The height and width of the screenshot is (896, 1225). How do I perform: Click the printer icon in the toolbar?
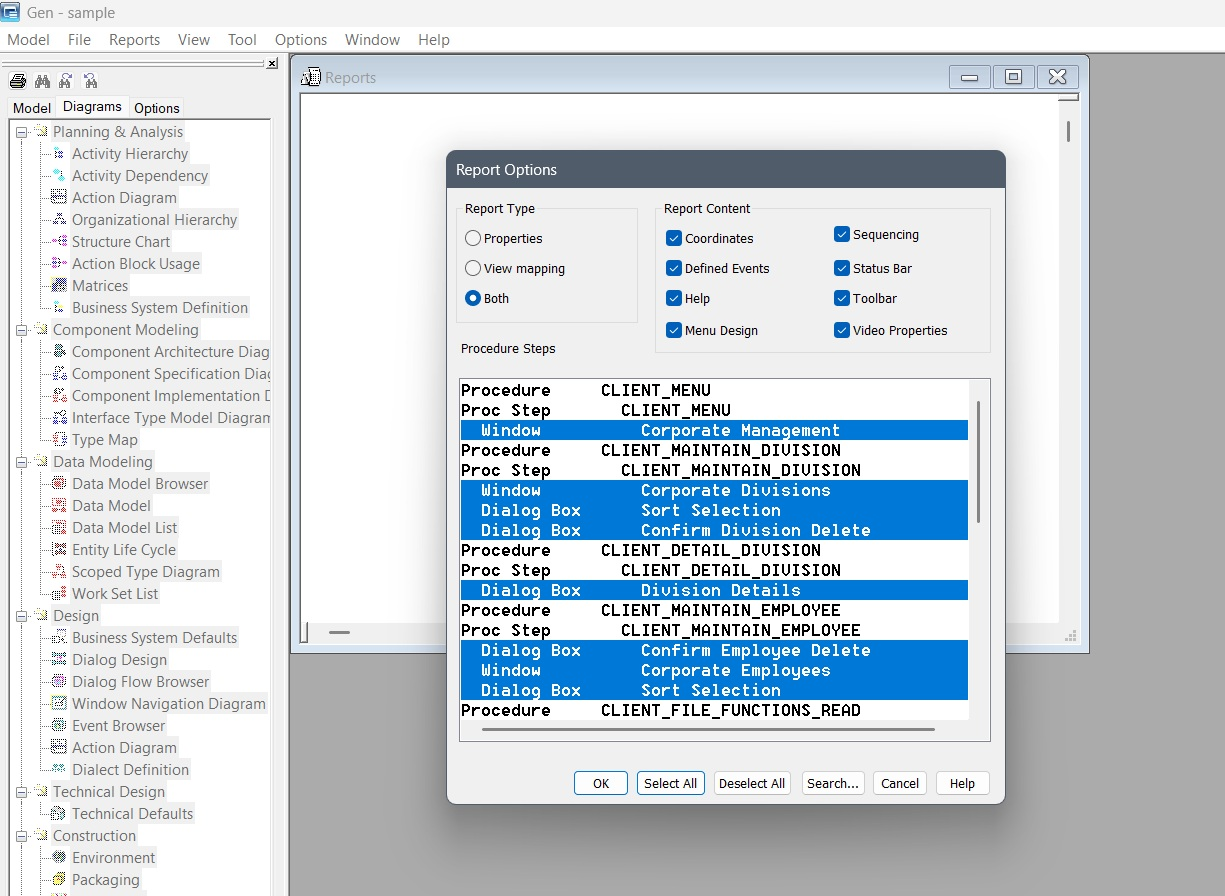click(x=17, y=81)
